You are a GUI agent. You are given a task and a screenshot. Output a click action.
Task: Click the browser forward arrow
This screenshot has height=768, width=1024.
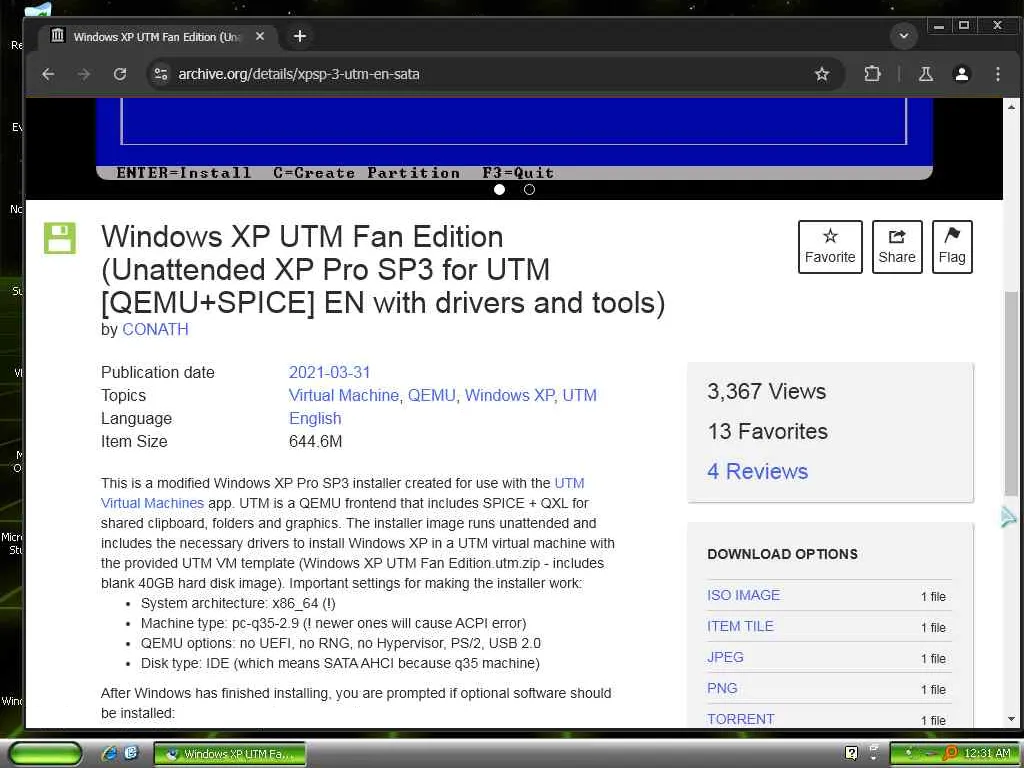click(84, 74)
